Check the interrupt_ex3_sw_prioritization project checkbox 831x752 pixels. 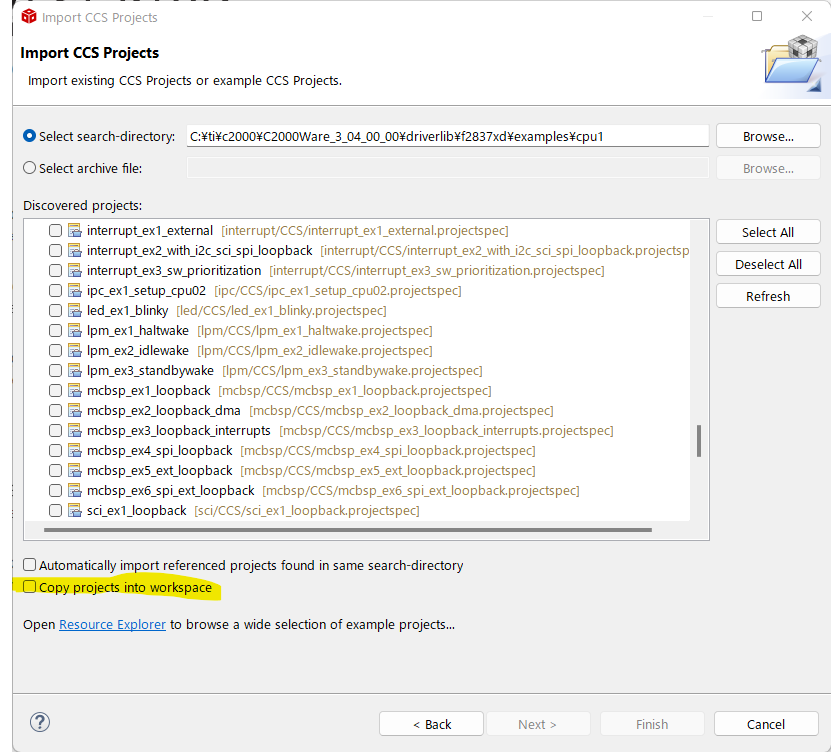[55, 271]
